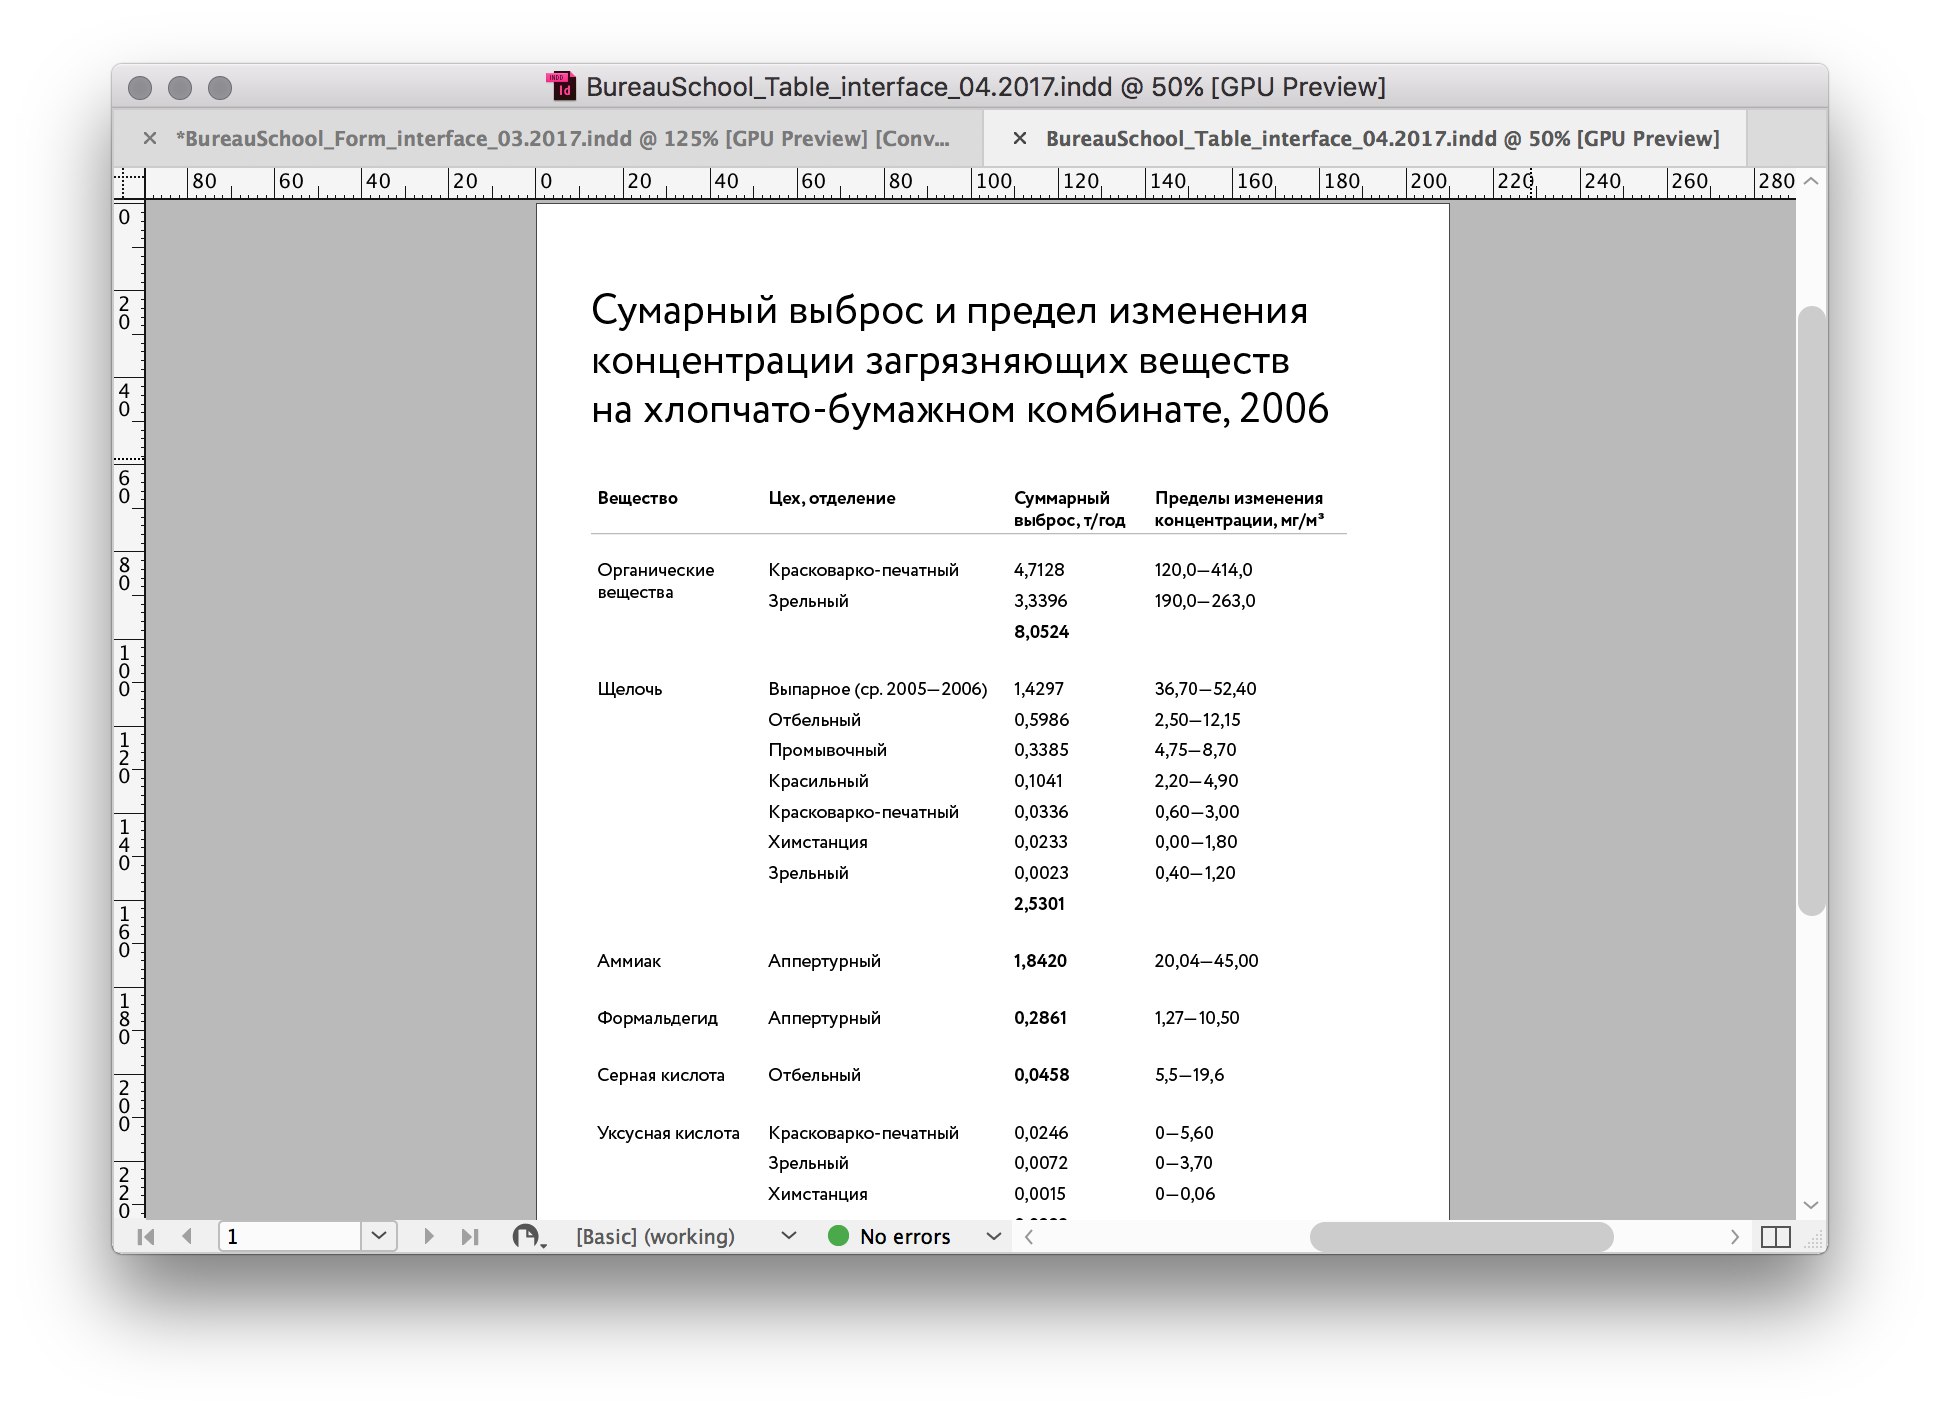Screen dimensions: 1940x1414
Task: Go to first page arrow
Action: (146, 1237)
